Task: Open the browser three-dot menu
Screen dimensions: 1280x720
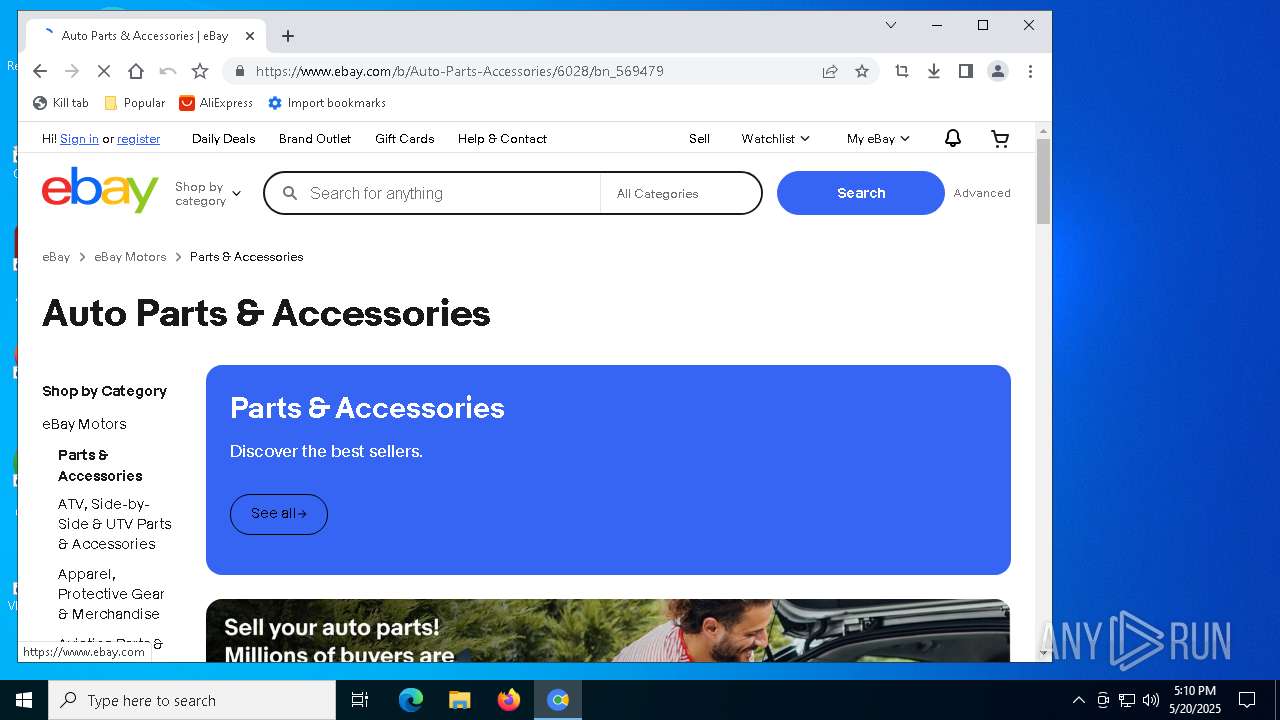Action: pyautogui.click(x=1030, y=71)
